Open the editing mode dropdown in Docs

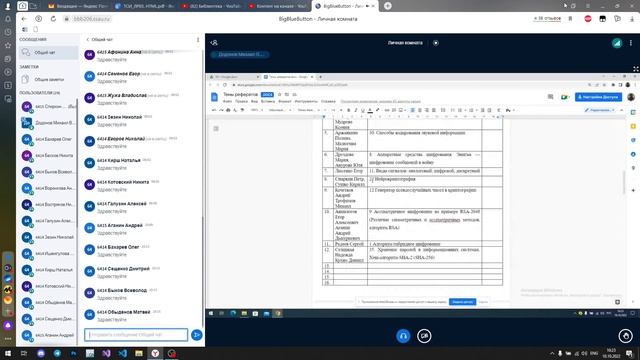click(x=600, y=110)
